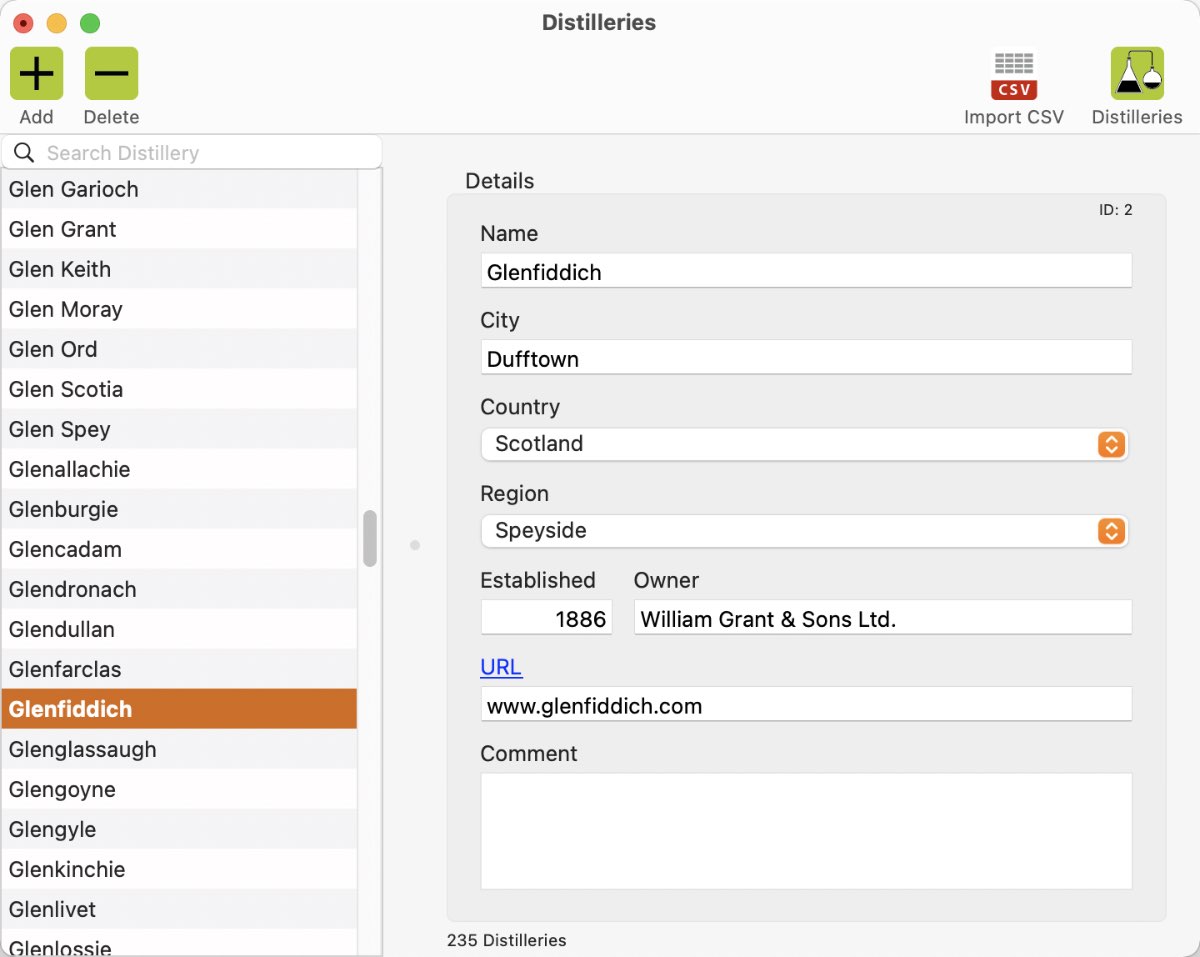Select Glenfarclas in the list

[x=179, y=669]
